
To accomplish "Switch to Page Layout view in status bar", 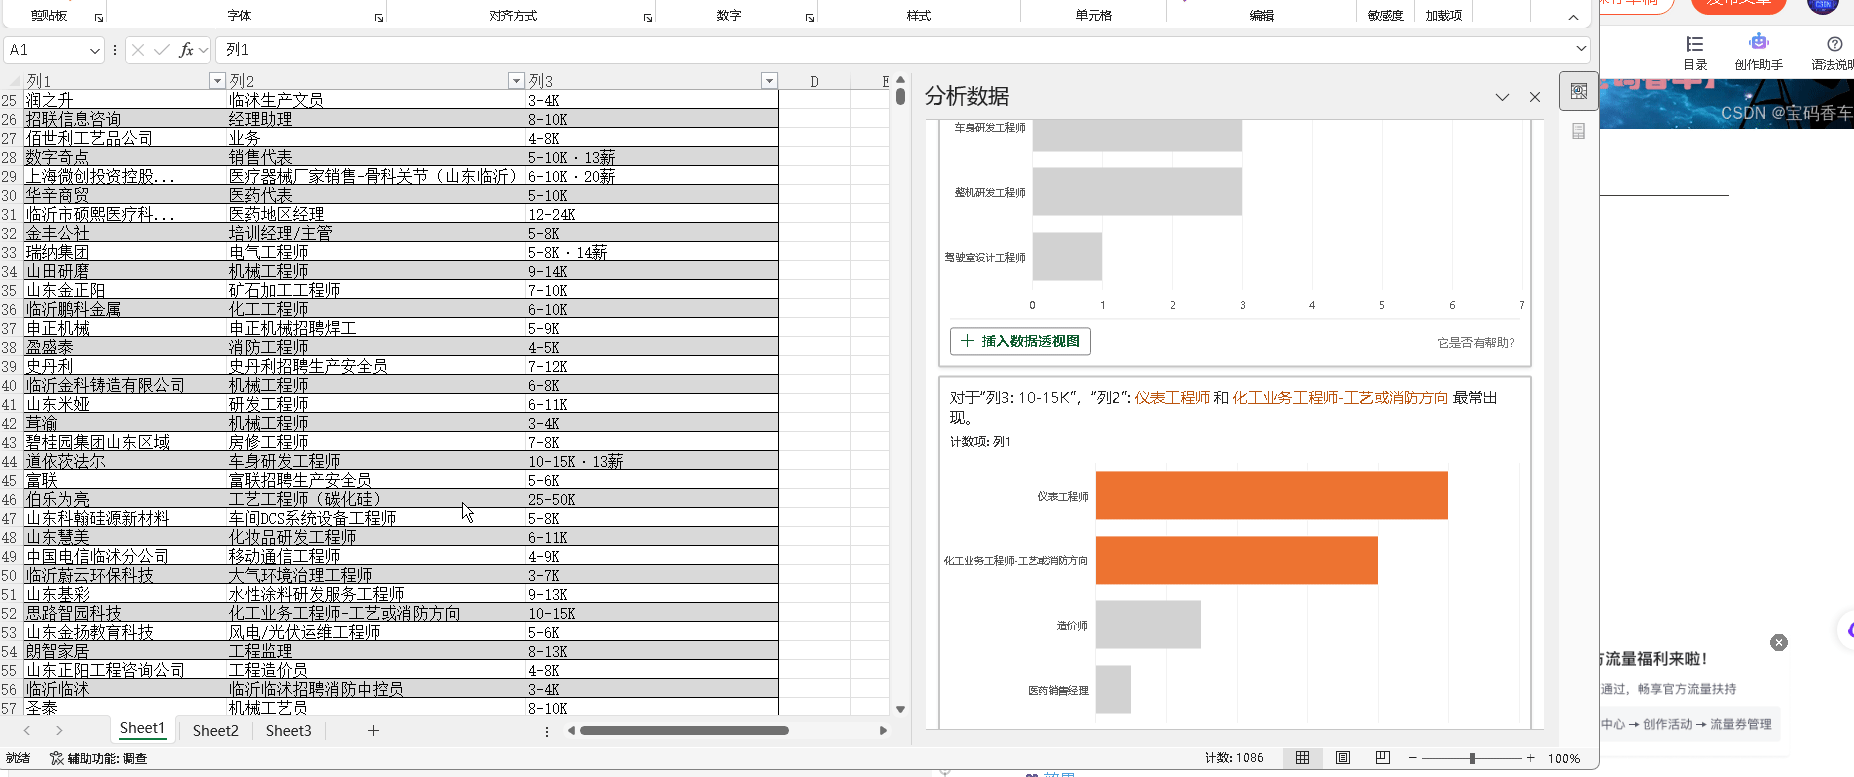I will point(1343,758).
